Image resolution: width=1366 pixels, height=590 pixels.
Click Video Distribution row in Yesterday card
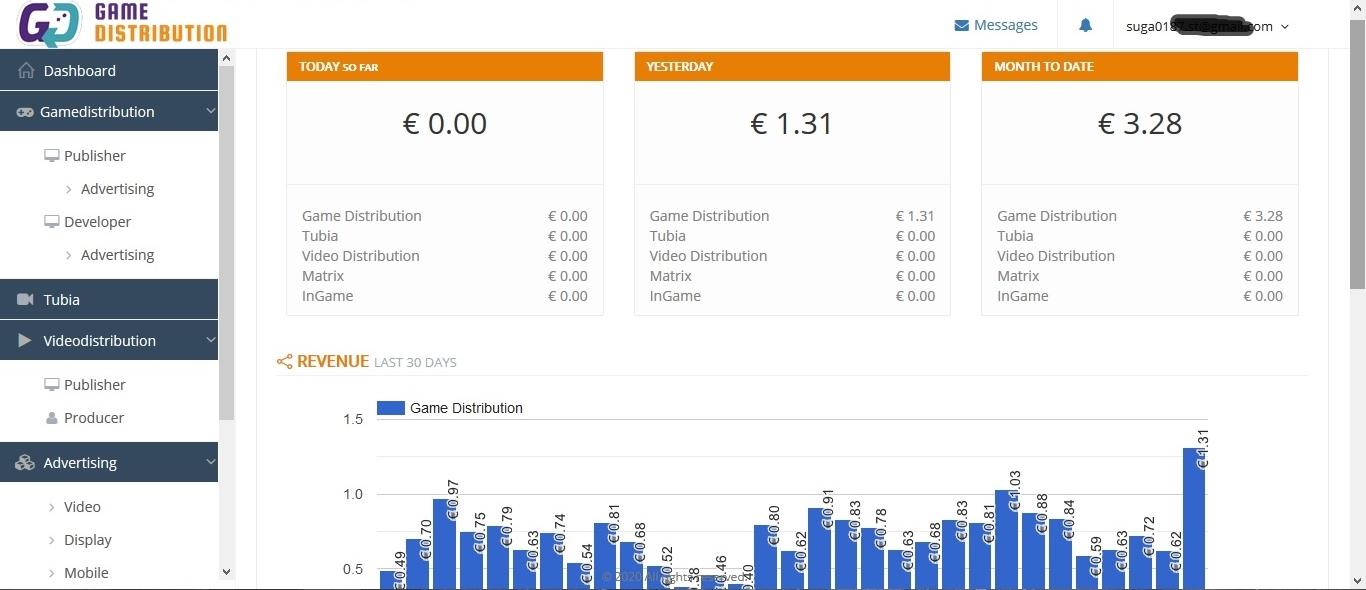(792, 256)
